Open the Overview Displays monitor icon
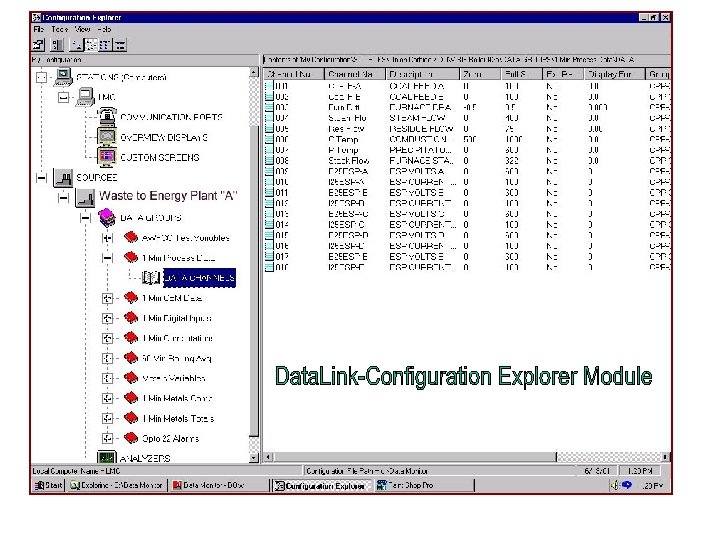 click(106, 137)
